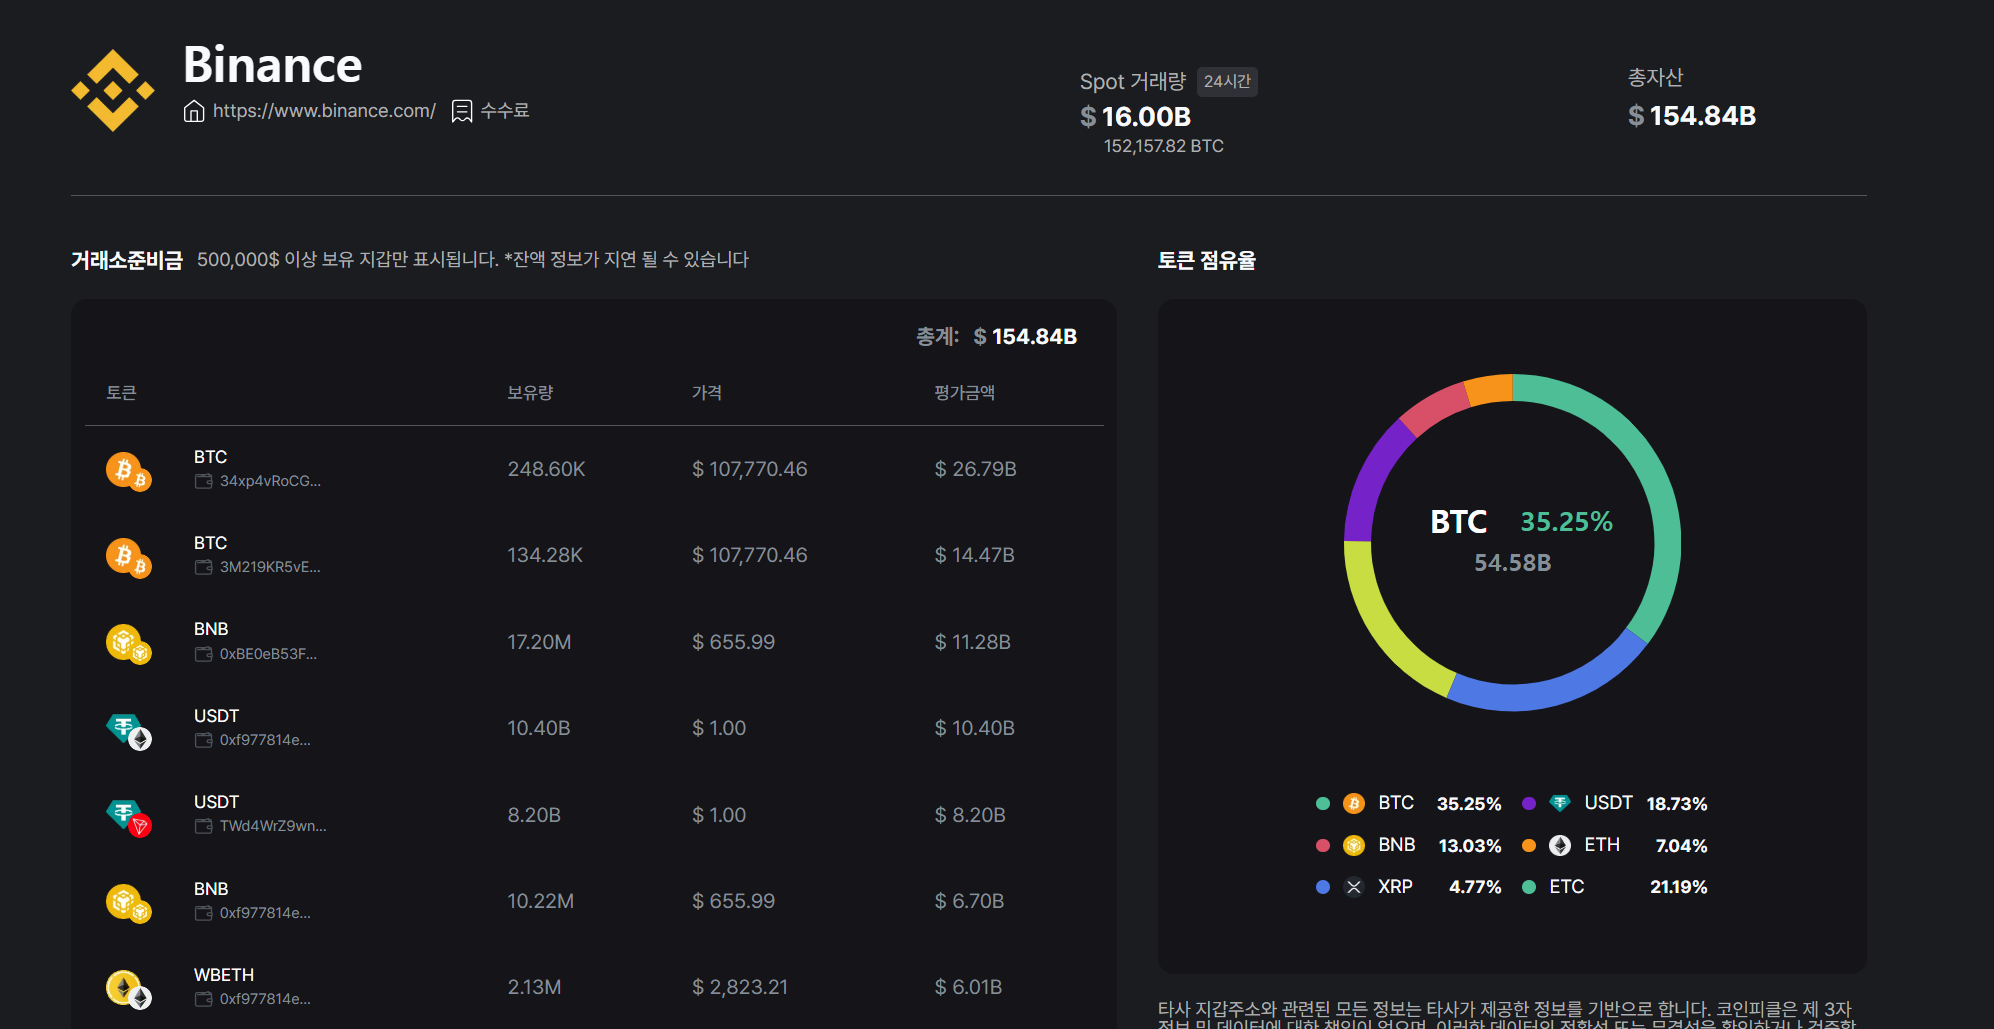Click the 248.60K holdings value
Viewport: 1994px width, 1029px height.
tap(546, 470)
